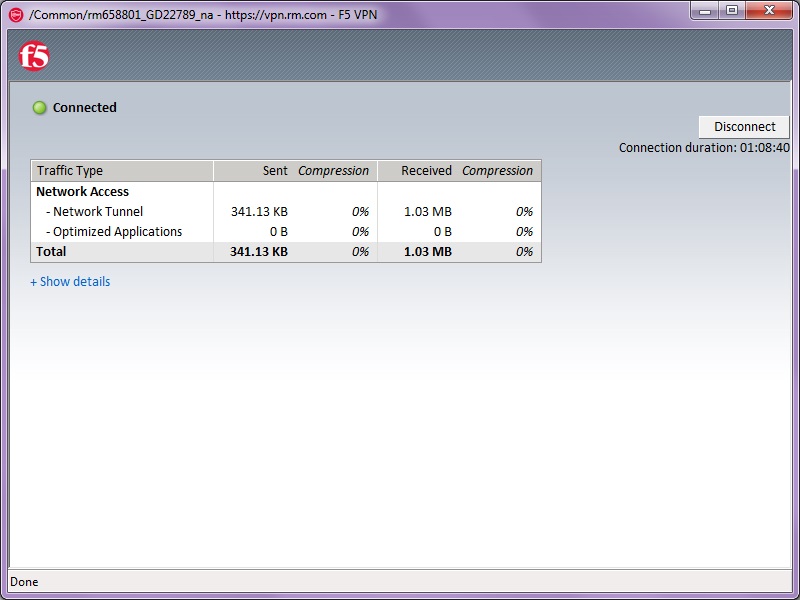Screen dimensions: 800x600
Task: Click the Done text in the status bar
Action: coord(23,581)
